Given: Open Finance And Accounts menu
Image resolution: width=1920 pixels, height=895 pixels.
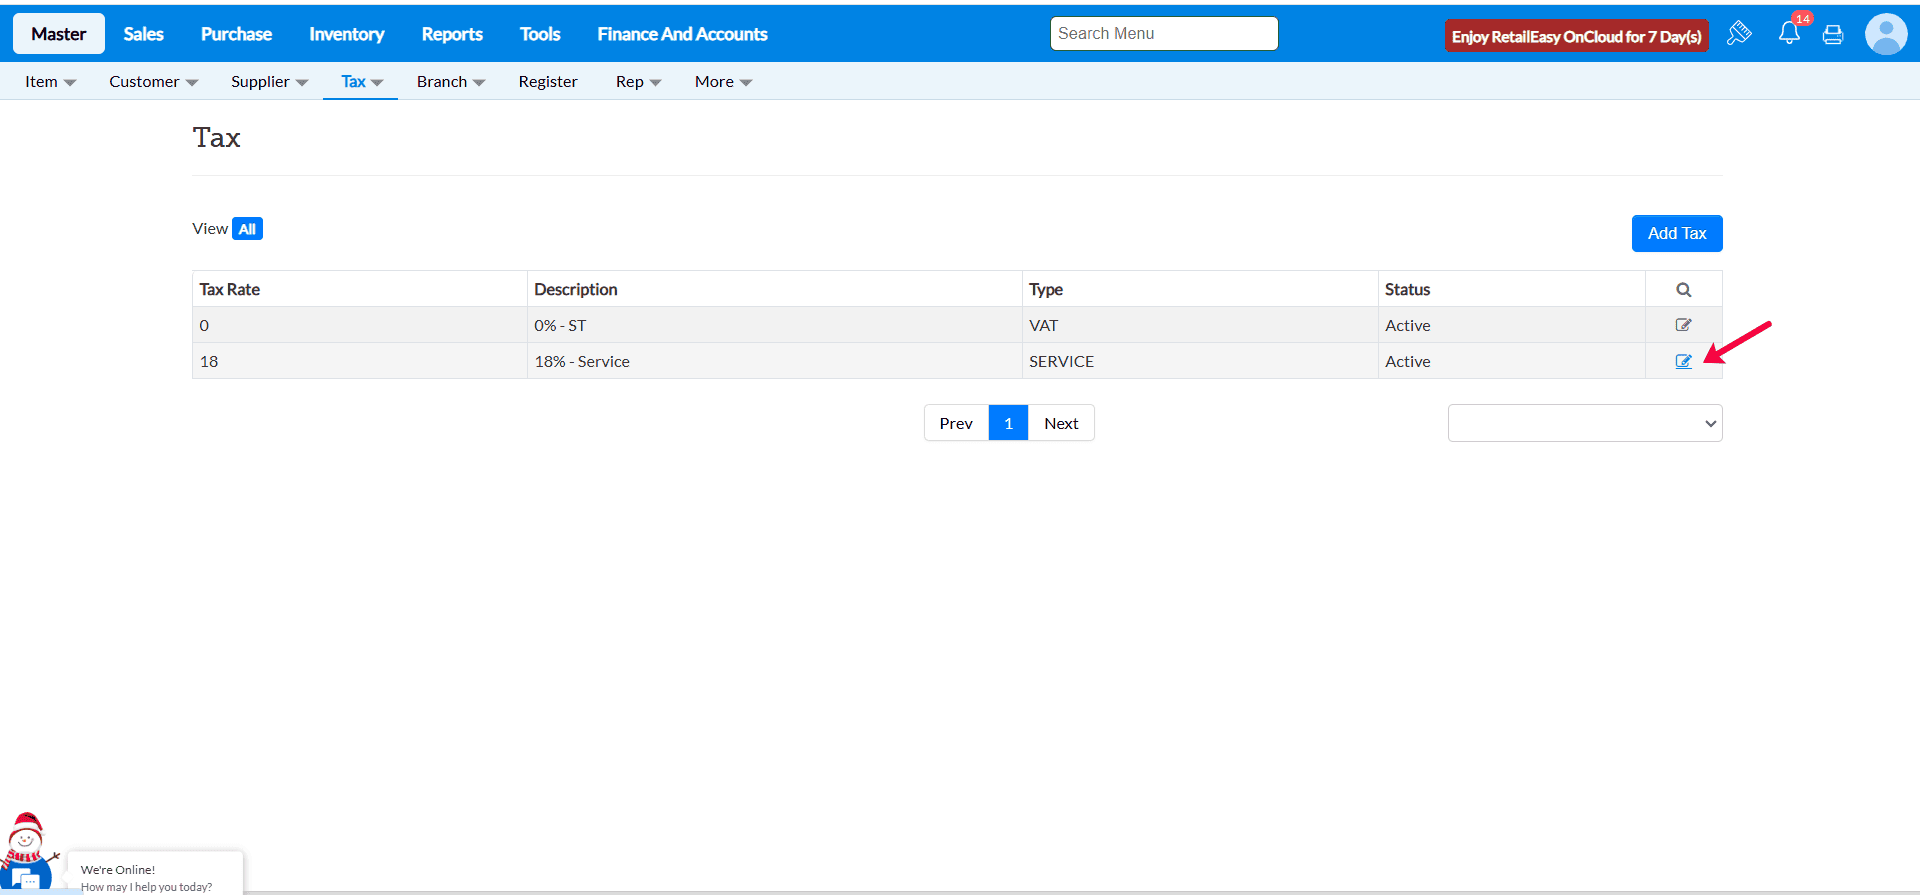Looking at the screenshot, I should 682,34.
